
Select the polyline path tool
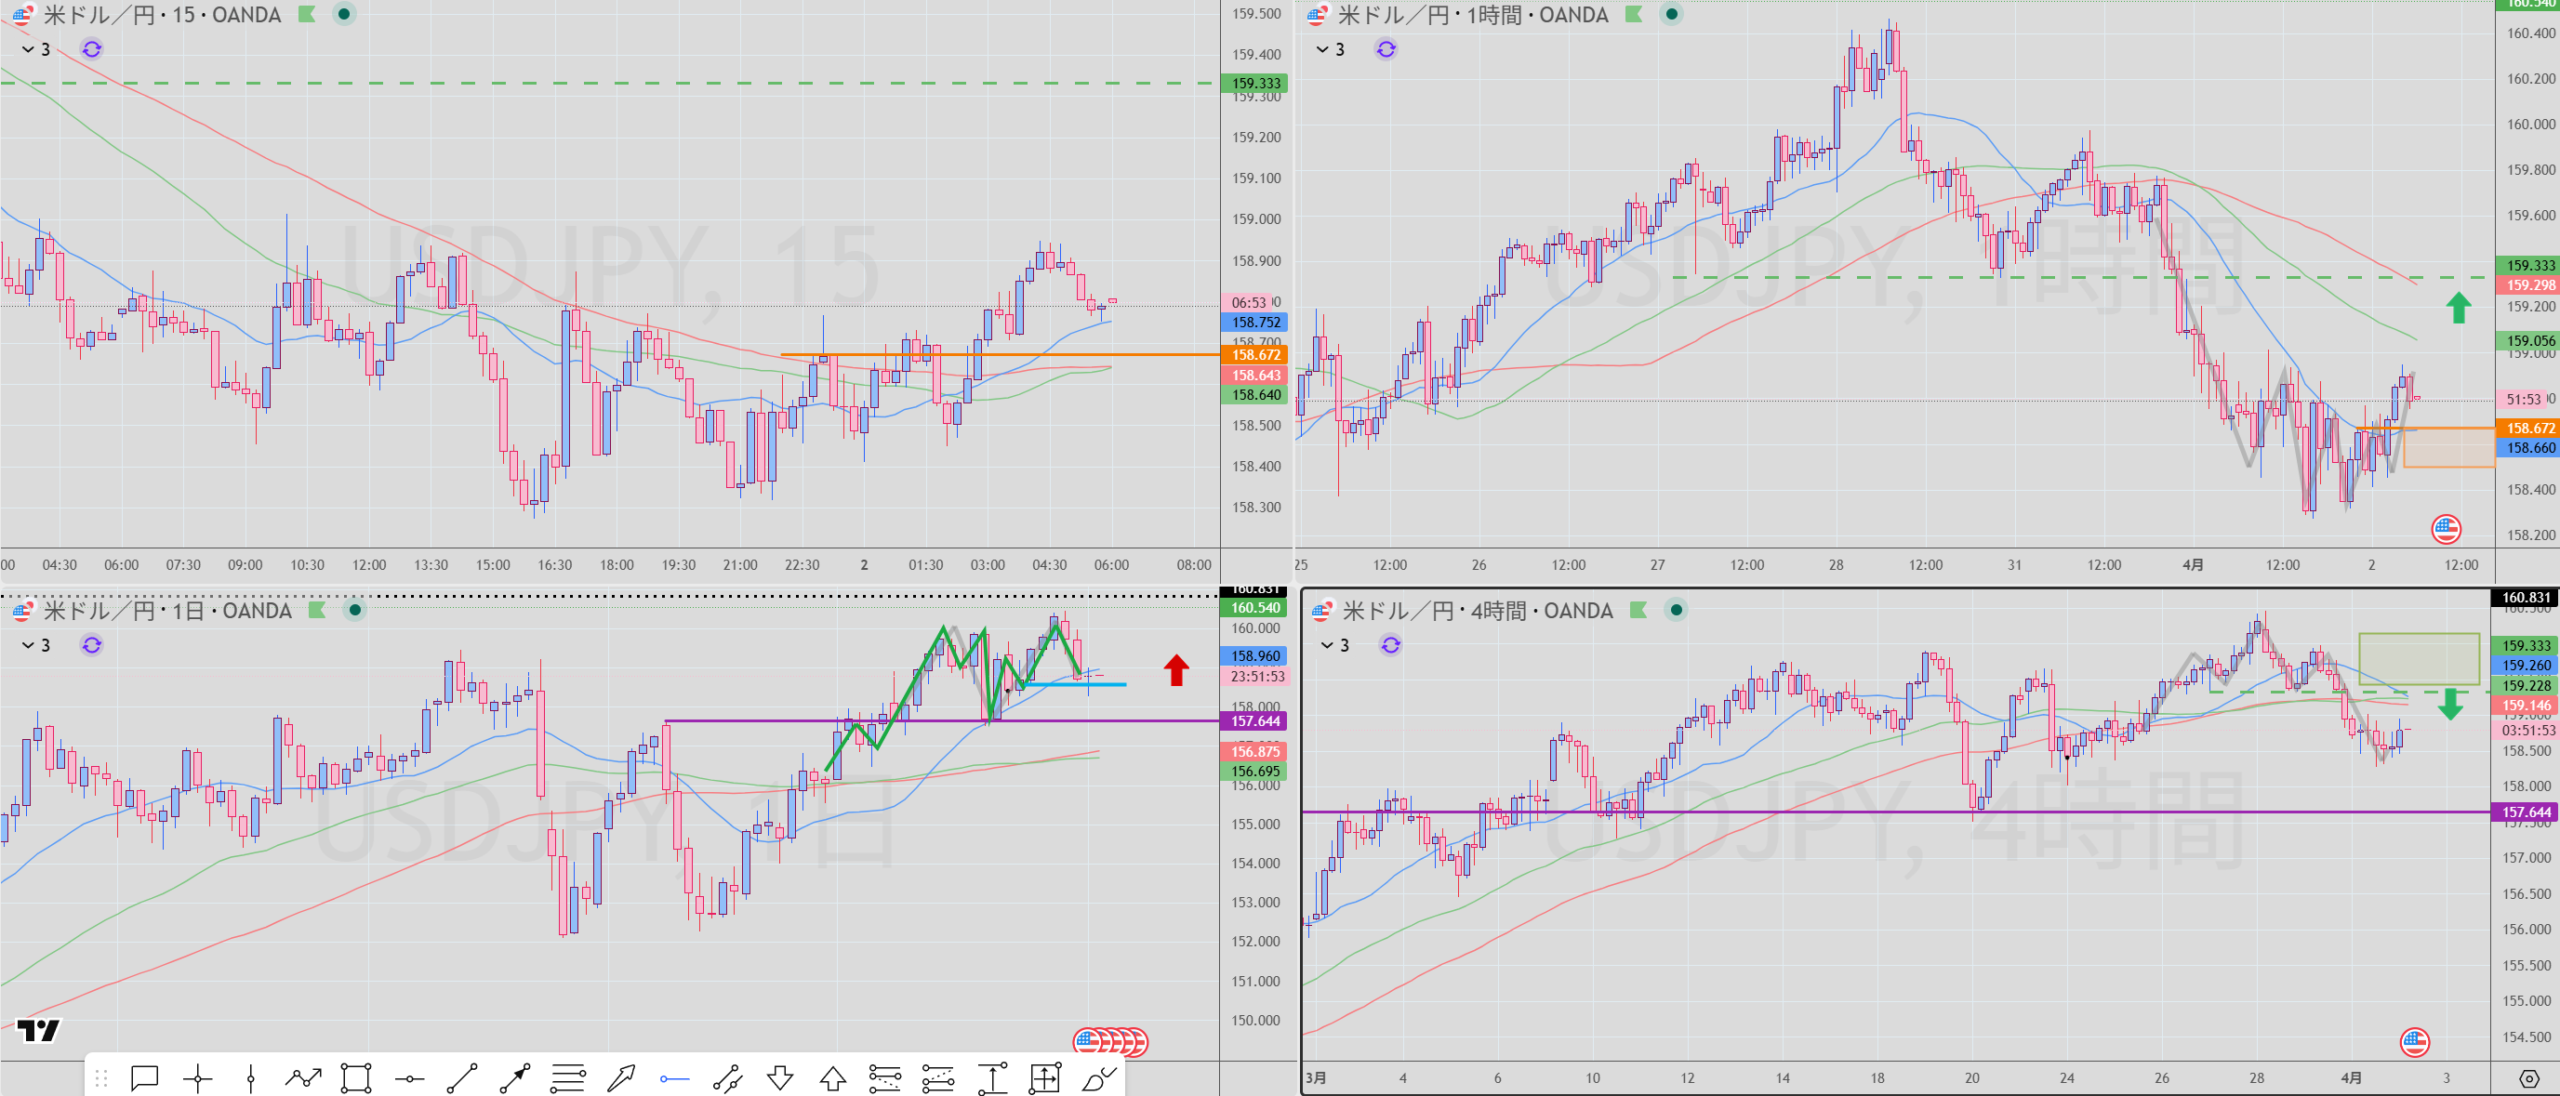pos(303,1078)
